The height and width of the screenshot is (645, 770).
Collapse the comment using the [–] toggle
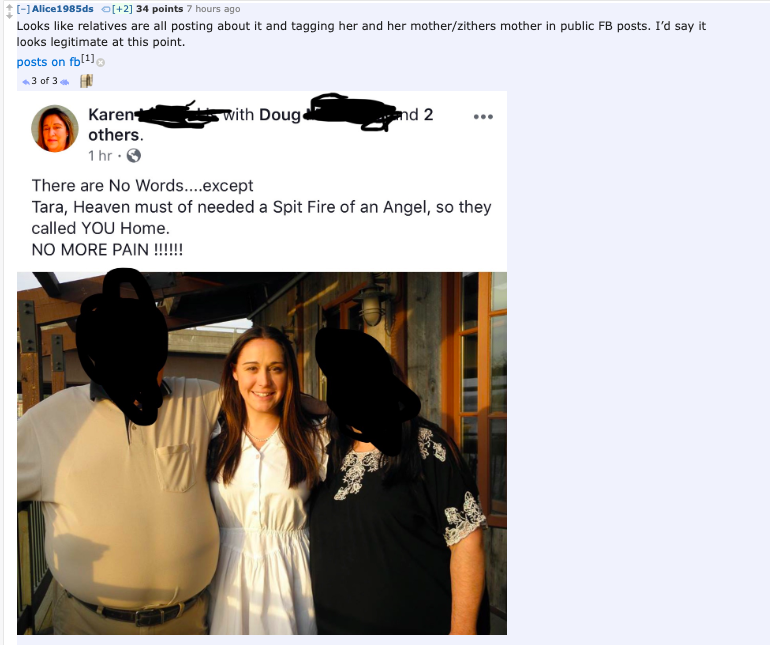pyautogui.click(x=23, y=9)
